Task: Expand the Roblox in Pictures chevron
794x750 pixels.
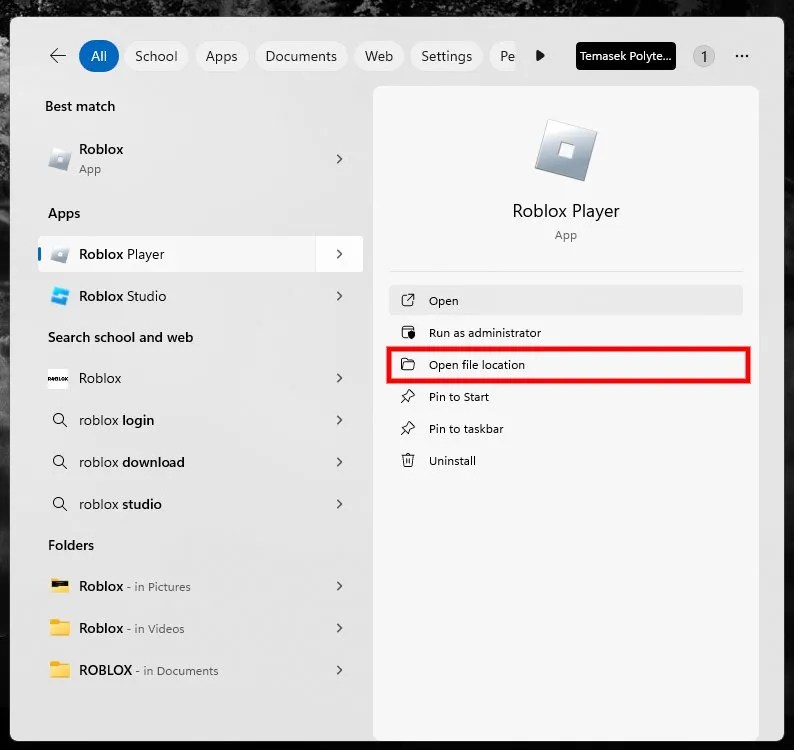Action: click(339, 586)
